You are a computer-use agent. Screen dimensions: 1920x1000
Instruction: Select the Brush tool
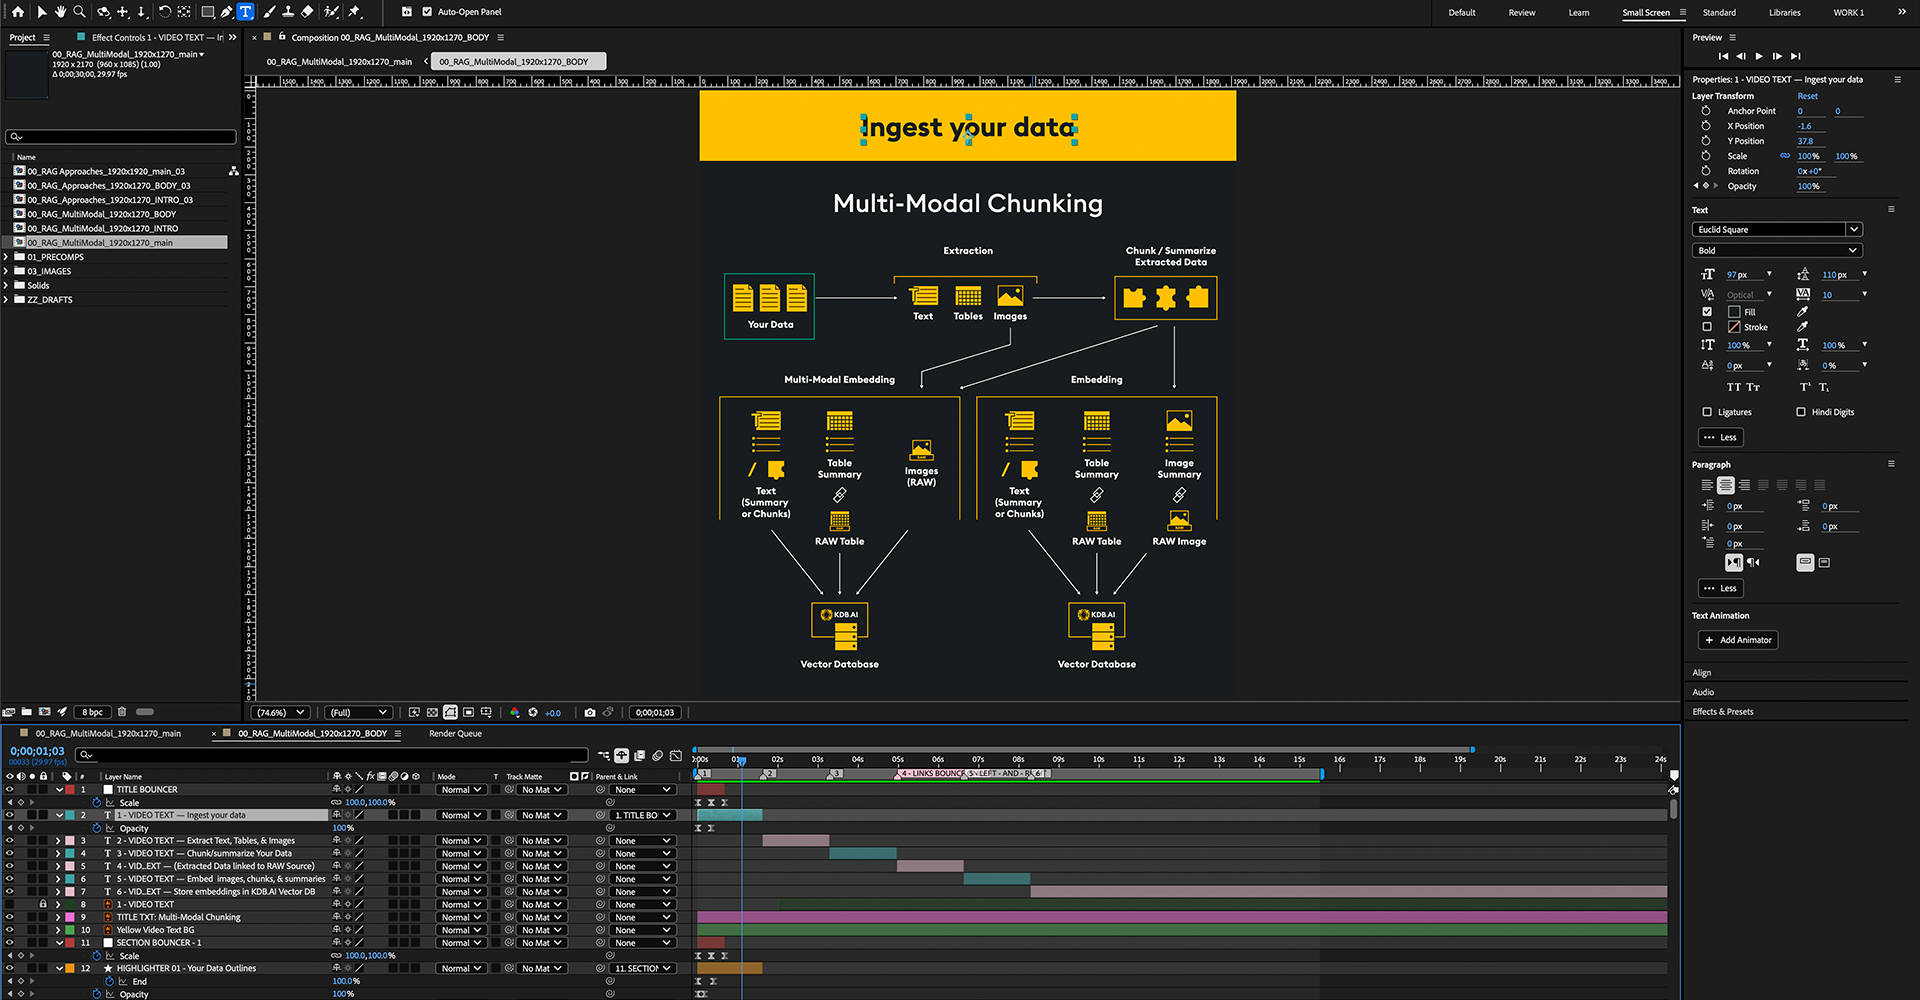[x=270, y=12]
